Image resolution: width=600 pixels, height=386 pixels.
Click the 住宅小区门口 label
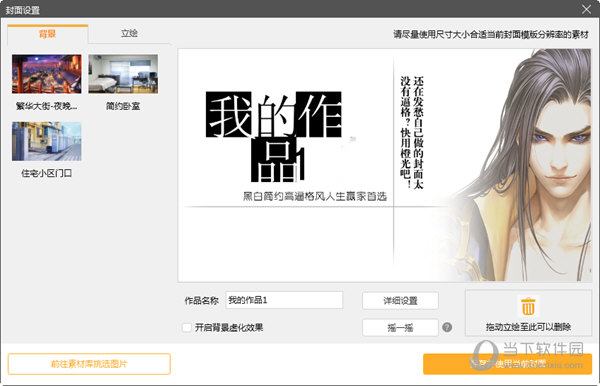pos(46,173)
